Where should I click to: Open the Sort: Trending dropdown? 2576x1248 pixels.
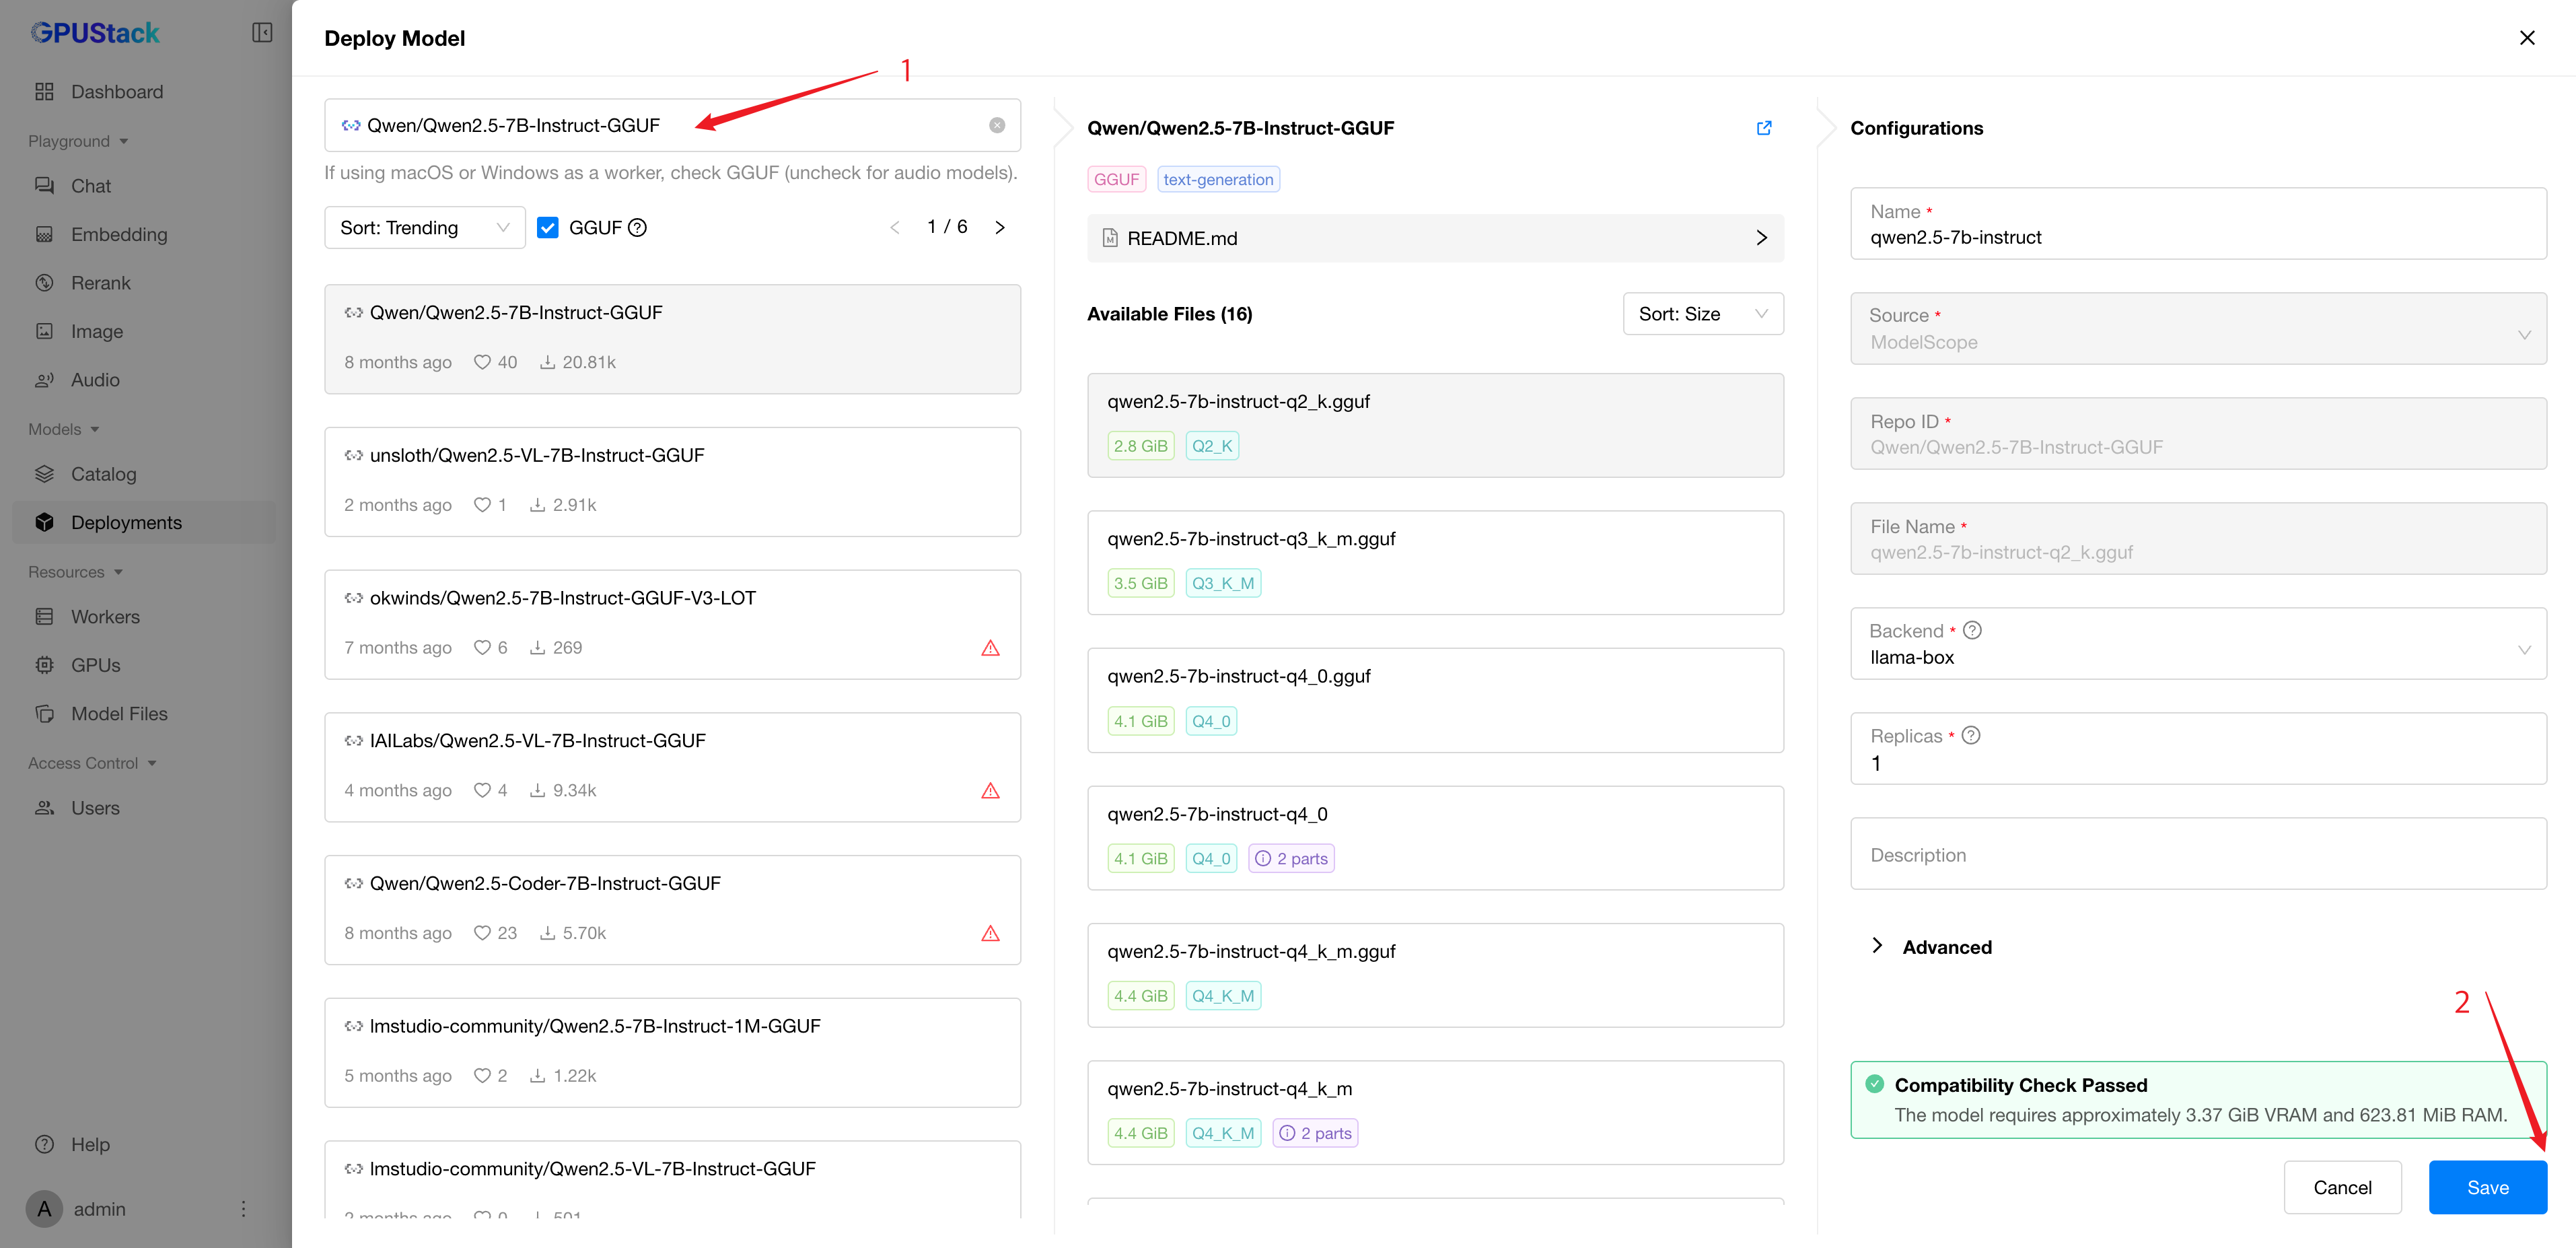(x=424, y=228)
